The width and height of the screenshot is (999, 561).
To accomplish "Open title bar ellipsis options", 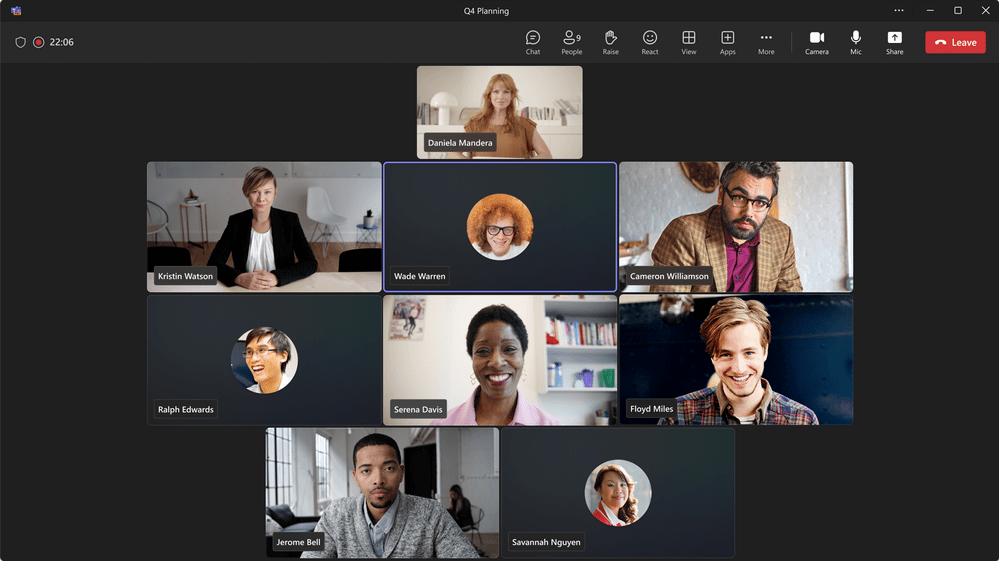I will pyautogui.click(x=898, y=11).
